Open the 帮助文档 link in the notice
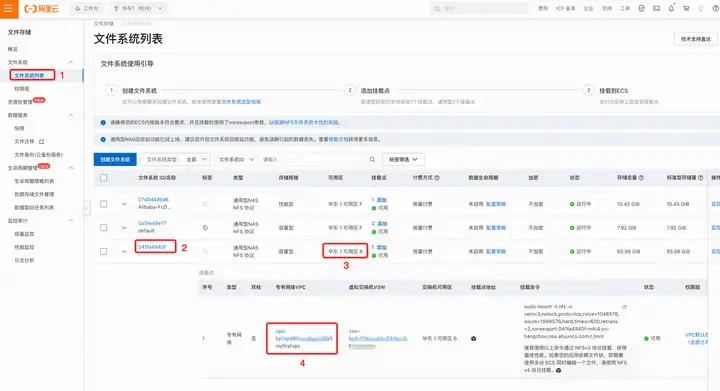720x391 pixels. click(338, 139)
